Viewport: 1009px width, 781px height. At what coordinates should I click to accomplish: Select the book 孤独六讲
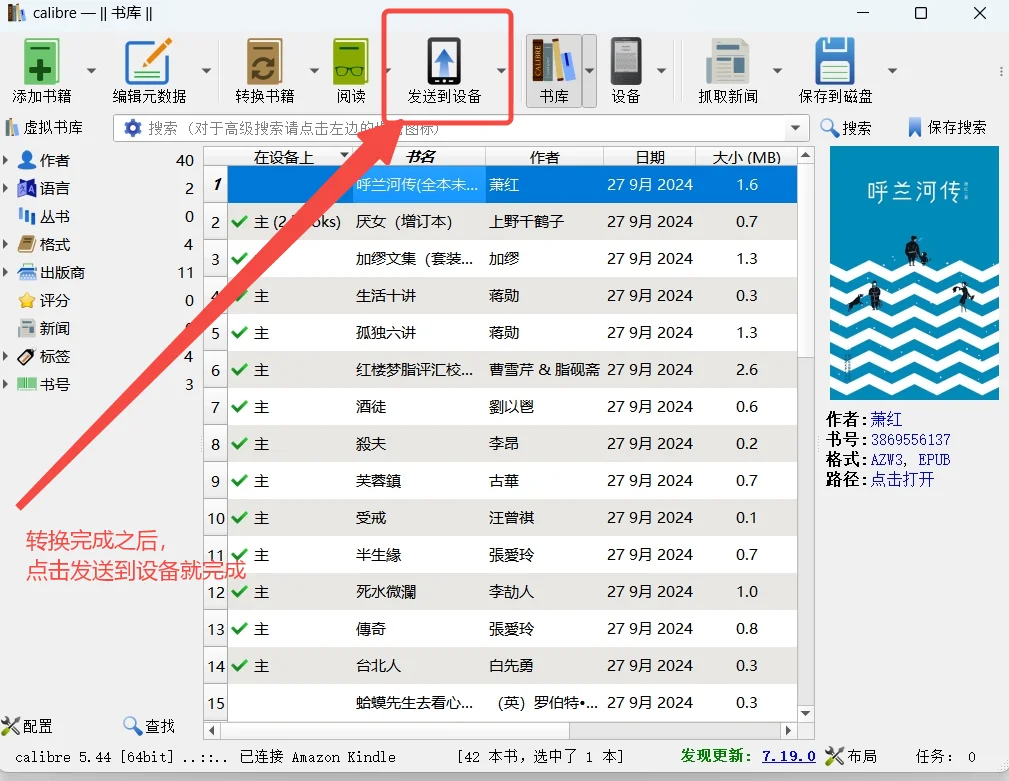385,333
